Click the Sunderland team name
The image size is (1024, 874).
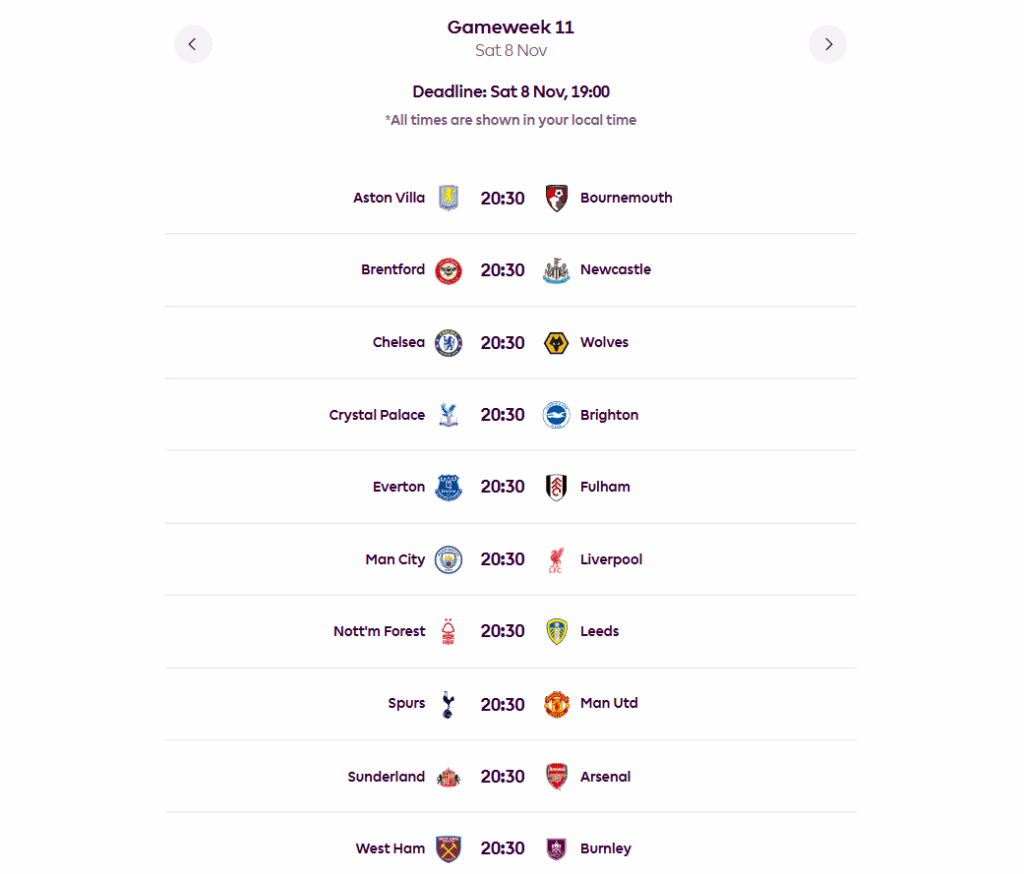tap(386, 777)
